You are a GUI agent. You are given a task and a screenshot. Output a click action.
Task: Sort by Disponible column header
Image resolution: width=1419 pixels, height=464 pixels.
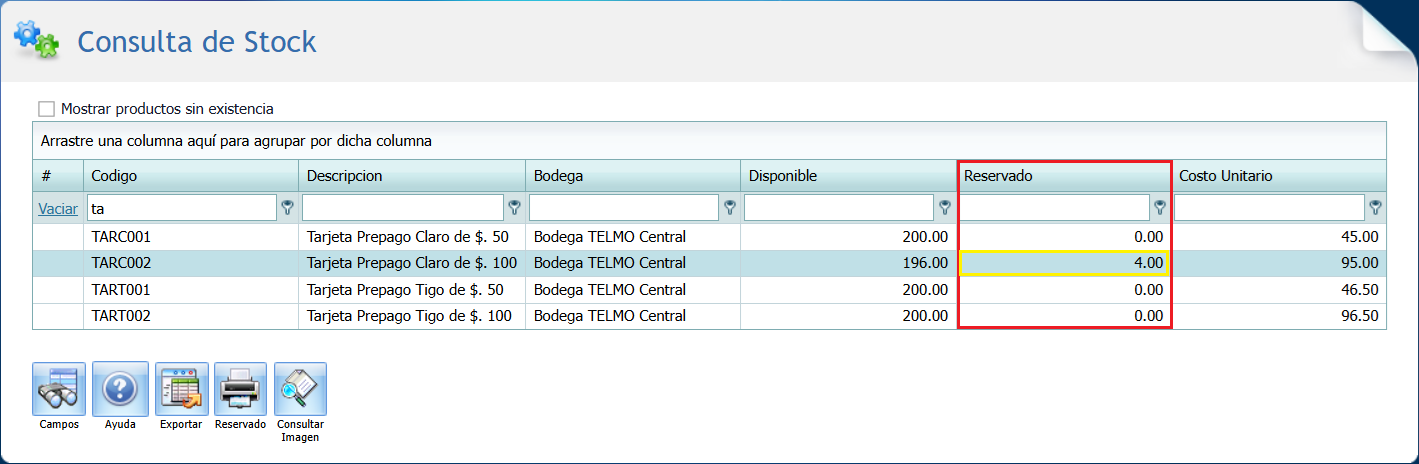tap(847, 176)
